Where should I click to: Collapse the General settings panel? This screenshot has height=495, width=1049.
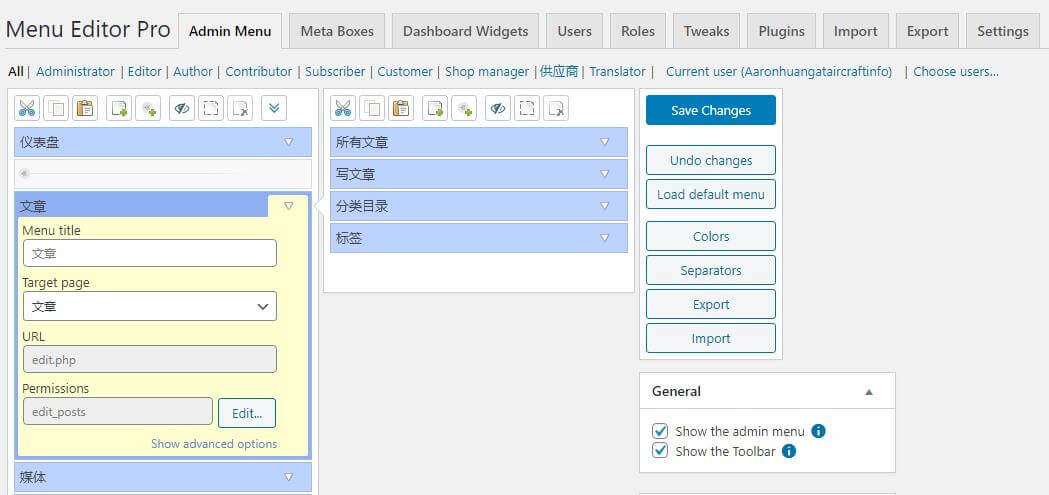click(869, 392)
